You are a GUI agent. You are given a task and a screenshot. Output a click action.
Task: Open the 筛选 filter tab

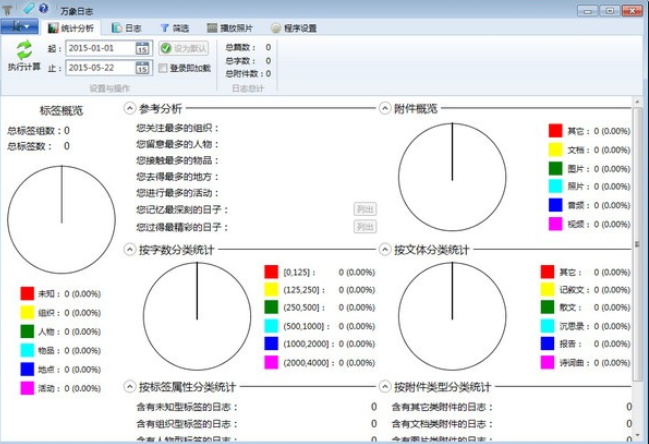click(x=175, y=28)
